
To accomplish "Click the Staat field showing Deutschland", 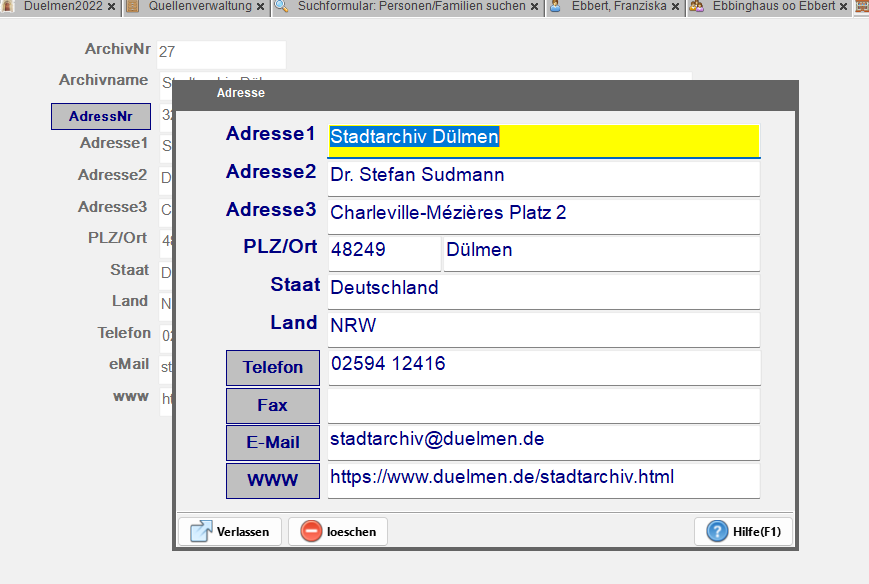I will click(x=543, y=289).
